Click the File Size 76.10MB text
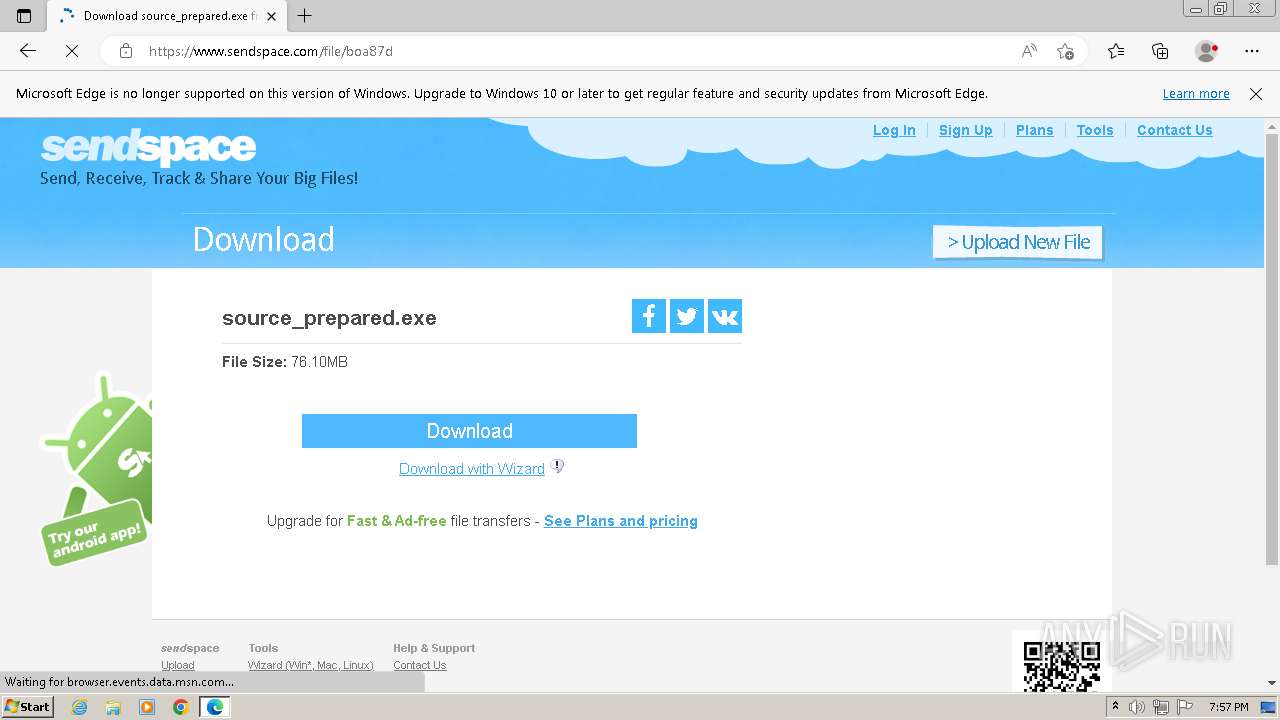Image resolution: width=1280 pixels, height=720 pixels. point(285,362)
